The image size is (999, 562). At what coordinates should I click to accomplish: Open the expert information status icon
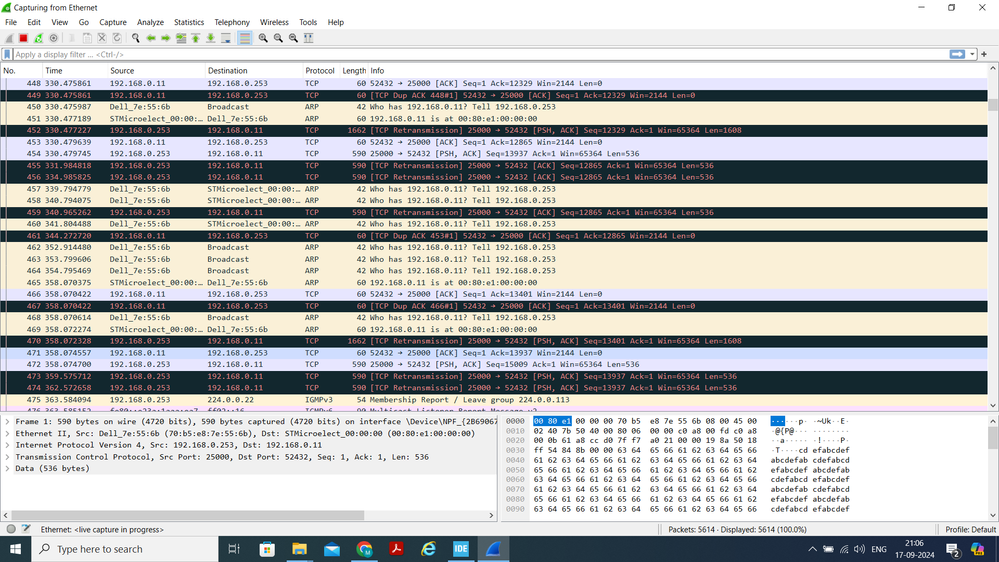pos(11,529)
